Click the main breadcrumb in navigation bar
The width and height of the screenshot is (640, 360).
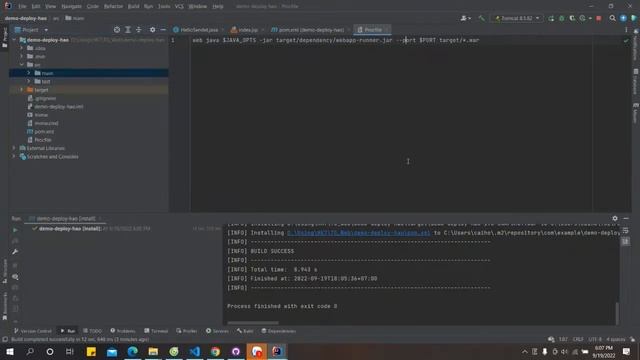(75, 18)
